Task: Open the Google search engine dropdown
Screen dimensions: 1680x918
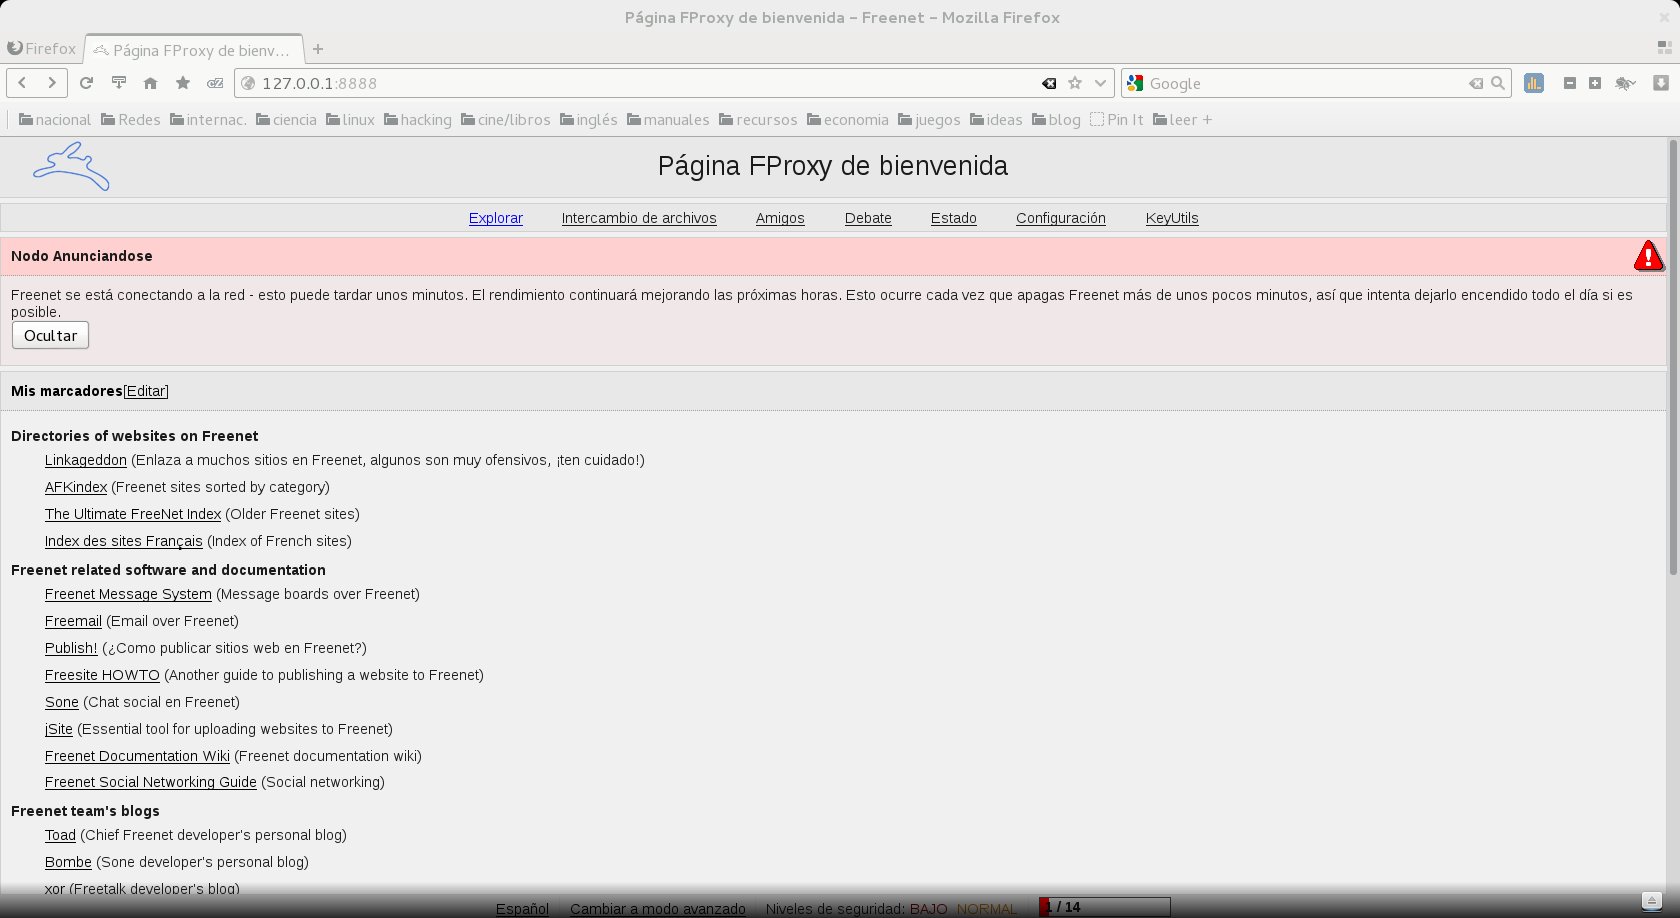Action: [1135, 83]
